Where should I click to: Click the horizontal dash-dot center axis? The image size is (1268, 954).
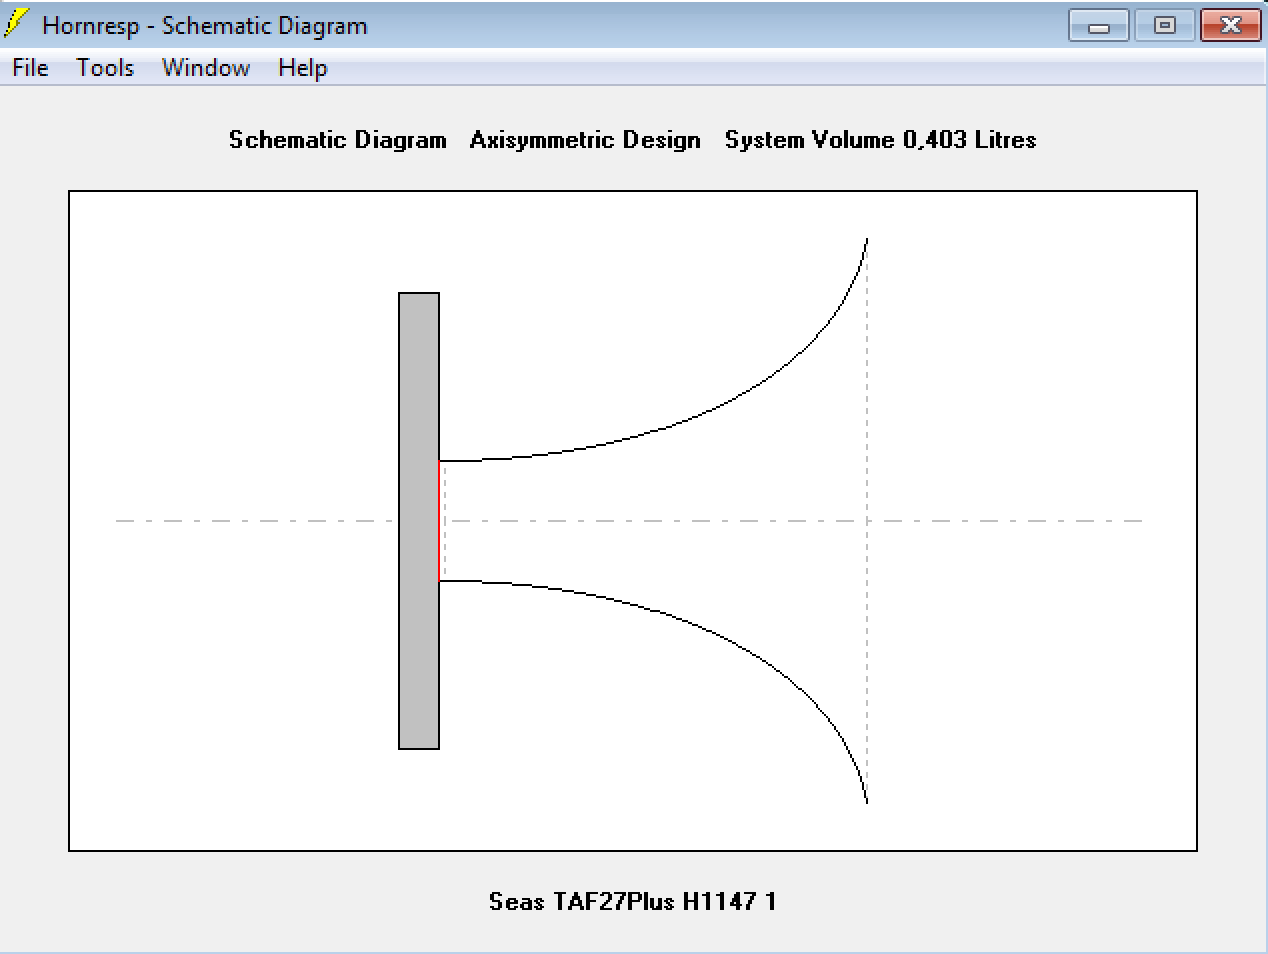coord(250,521)
